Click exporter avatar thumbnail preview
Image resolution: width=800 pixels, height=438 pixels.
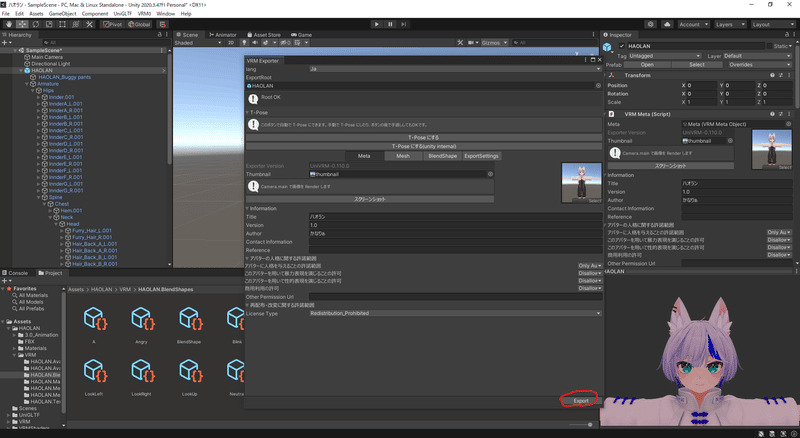coord(581,183)
